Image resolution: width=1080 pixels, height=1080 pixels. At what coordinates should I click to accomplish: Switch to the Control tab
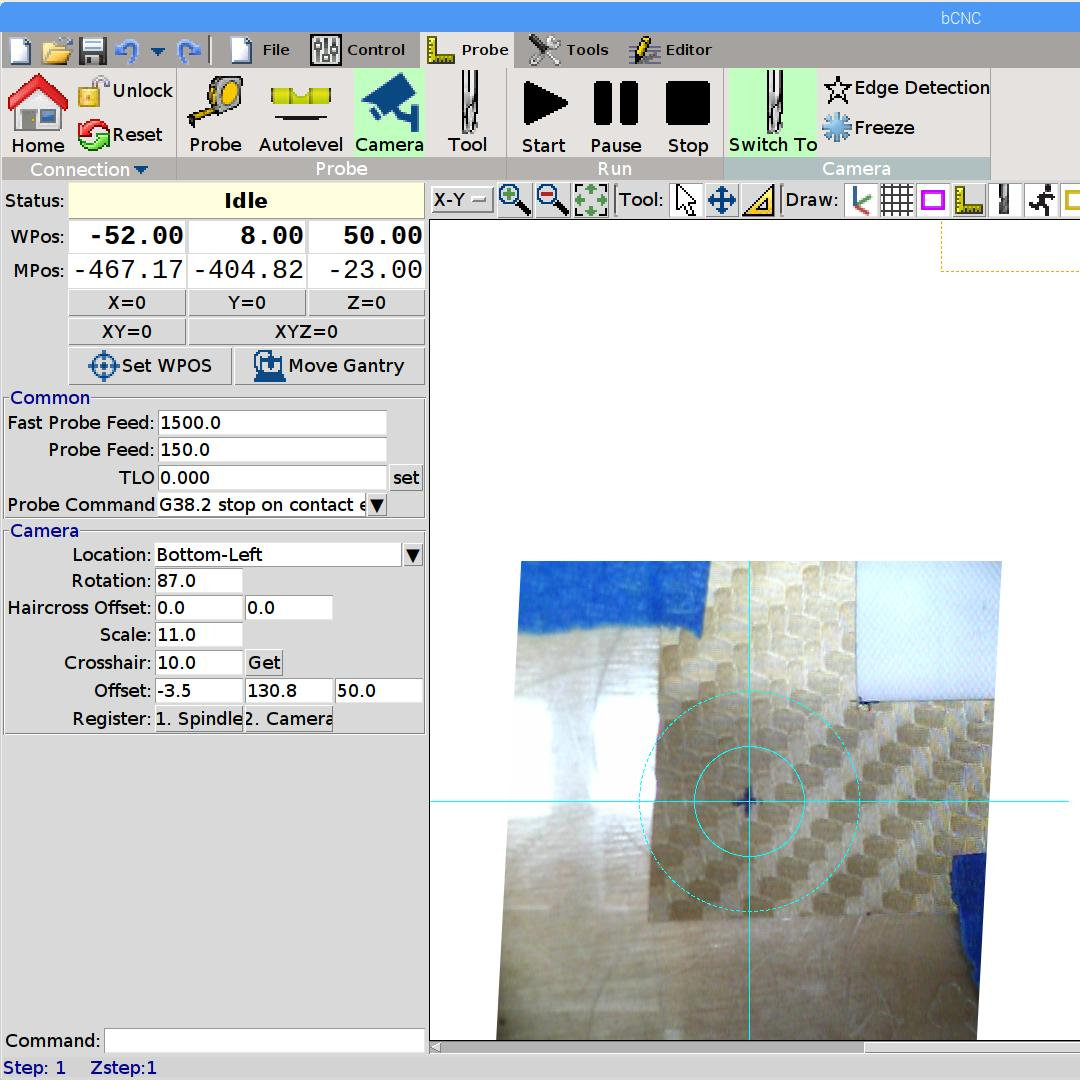pos(358,49)
